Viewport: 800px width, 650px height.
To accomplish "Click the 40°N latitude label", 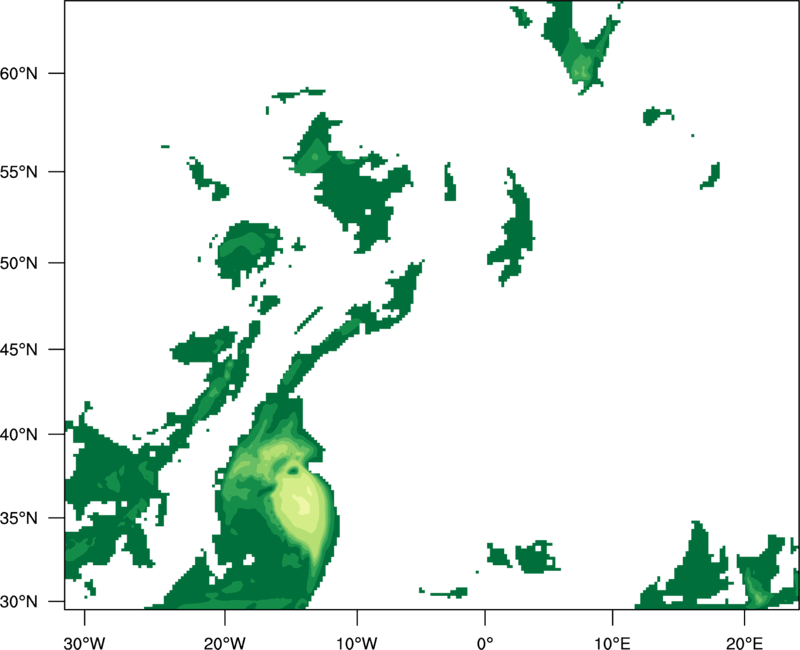I will click(x=19, y=435).
